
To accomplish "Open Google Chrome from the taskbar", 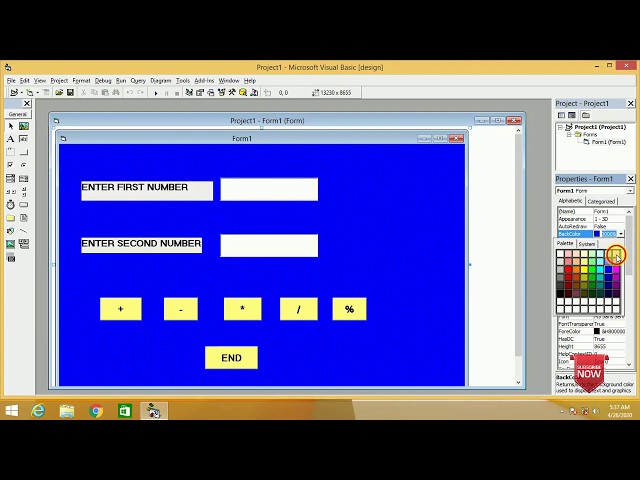I will 96,411.
